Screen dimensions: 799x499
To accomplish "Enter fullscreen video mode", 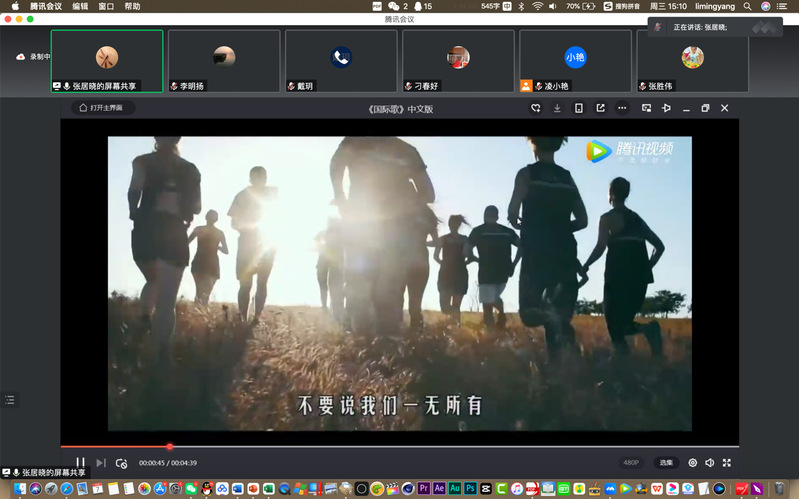I will click(727, 463).
